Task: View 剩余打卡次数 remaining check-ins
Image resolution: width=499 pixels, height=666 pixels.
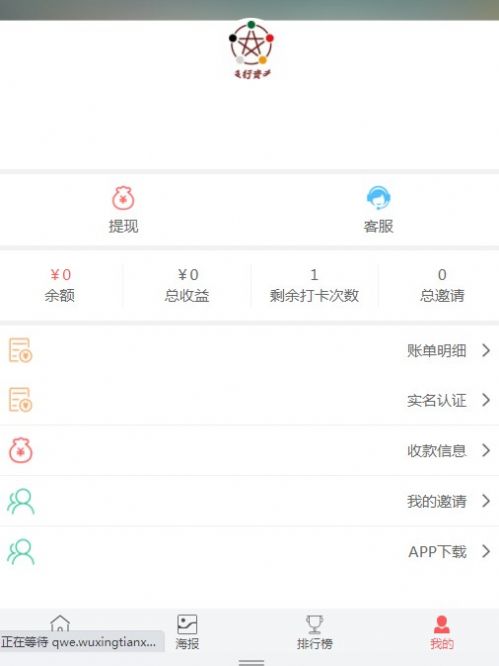Action: click(314, 285)
